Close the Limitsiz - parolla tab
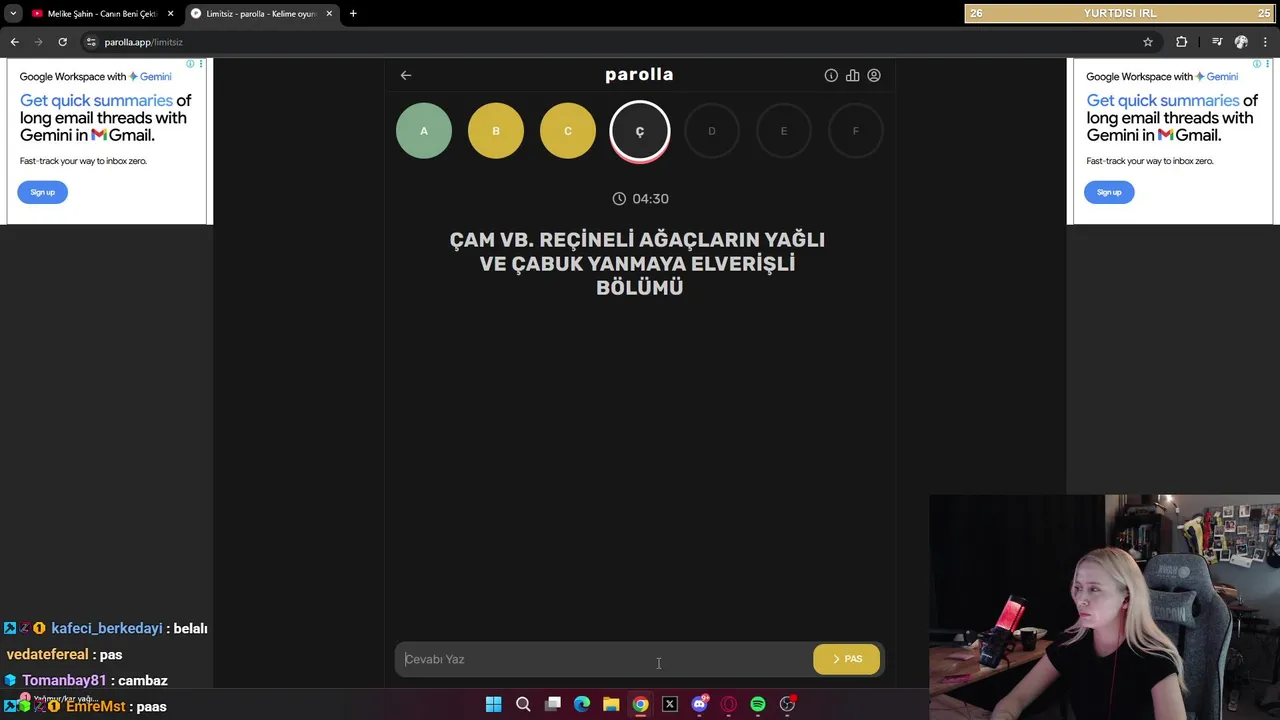This screenshot has height=720, width=1280. [329, 14]
